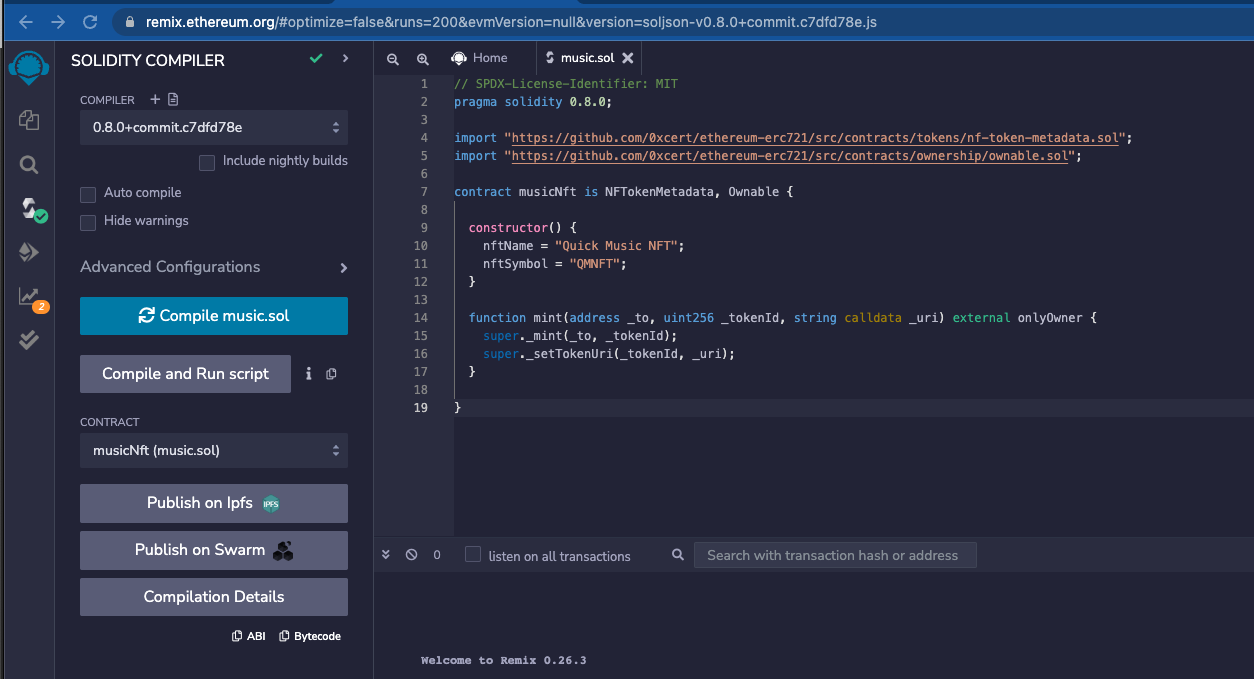Click the zoom out magnifier icon
1254x679 pixels.
tap(392, 59)
